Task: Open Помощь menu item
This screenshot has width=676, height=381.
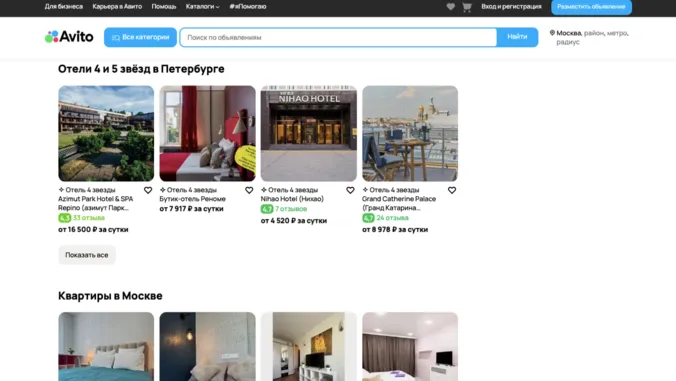Action: pos(164,6)
